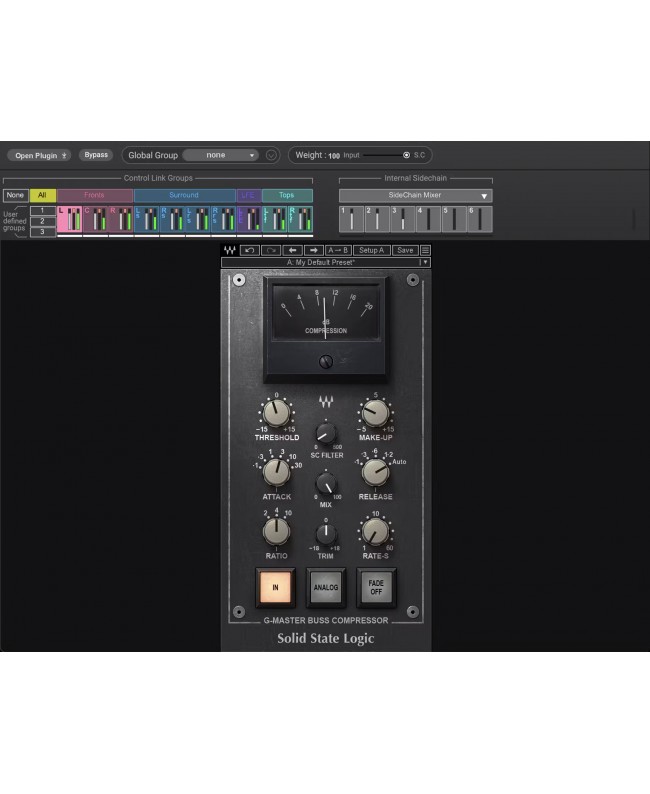Image resolution: width=650 pixels, height=794 pixels.
Task: Click the Attack knob
Action: coord(276,472)
